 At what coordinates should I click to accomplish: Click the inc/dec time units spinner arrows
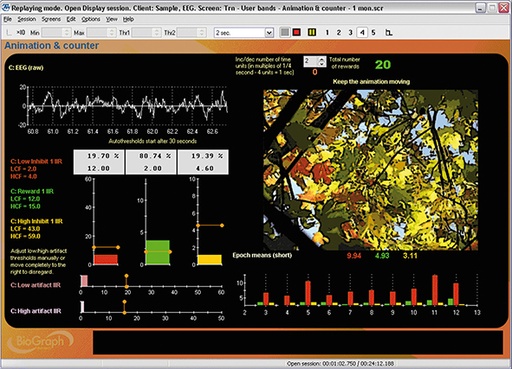(x=321, y=61)
